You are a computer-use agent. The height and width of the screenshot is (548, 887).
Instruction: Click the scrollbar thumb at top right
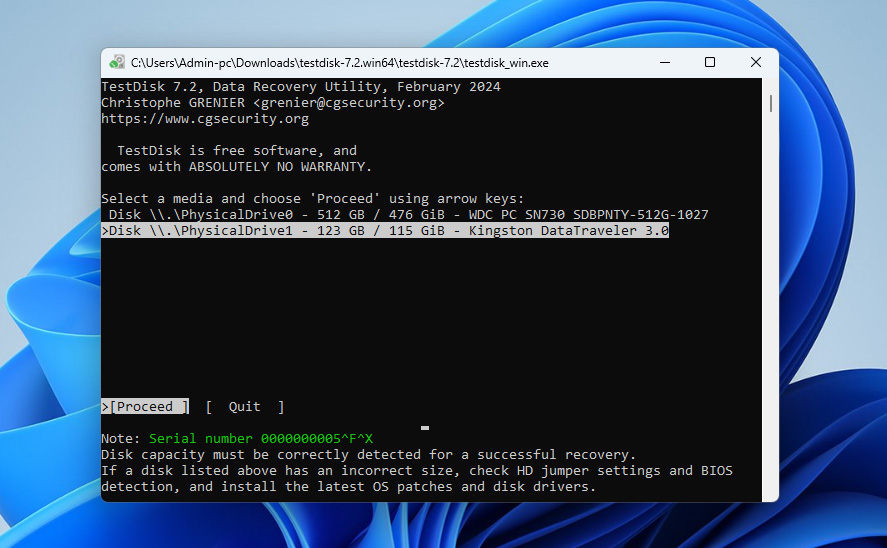(770, 104)
